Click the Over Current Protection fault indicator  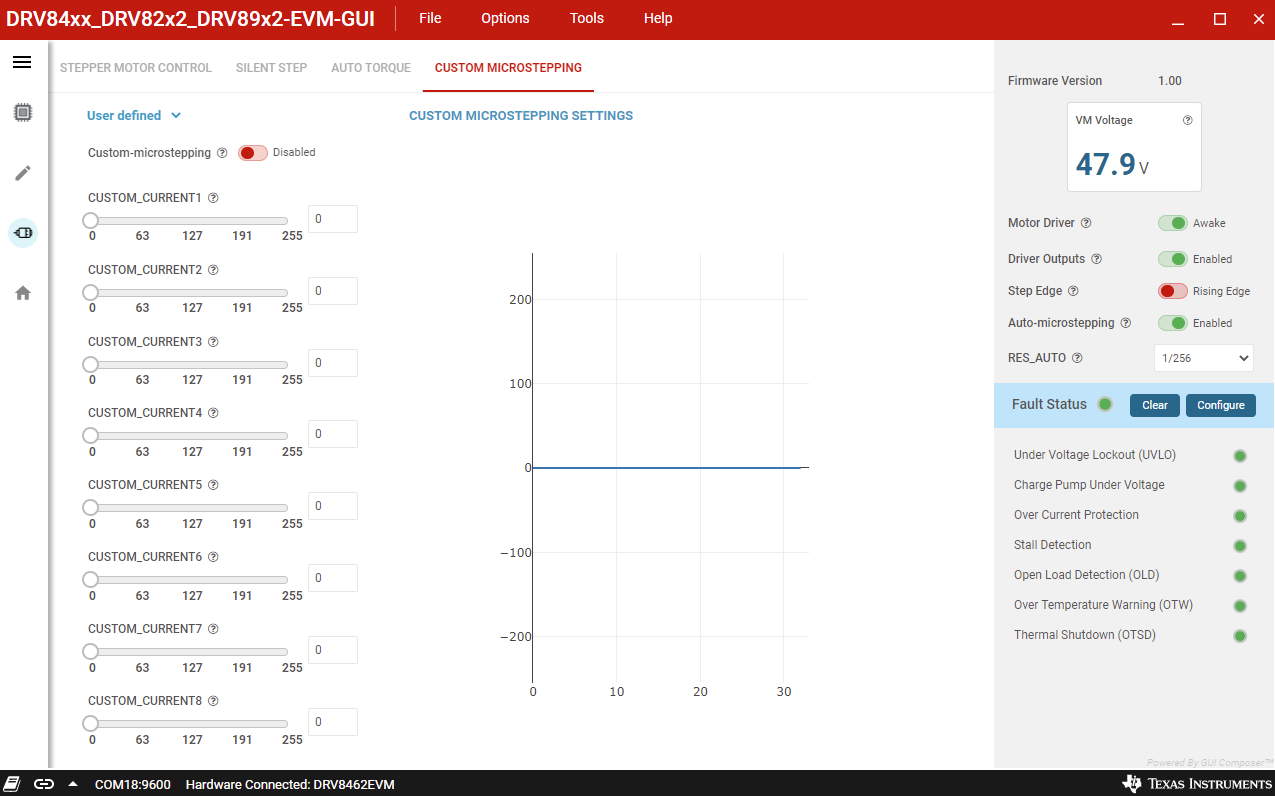[x=1240, y=516]
